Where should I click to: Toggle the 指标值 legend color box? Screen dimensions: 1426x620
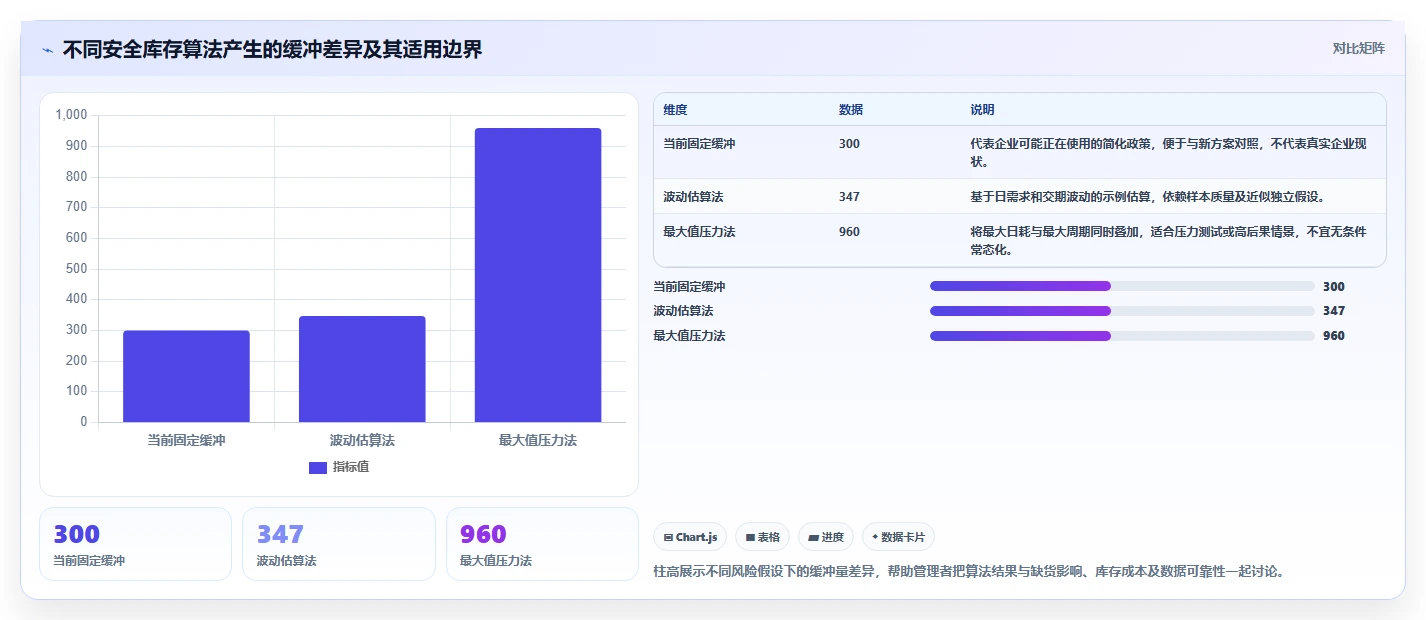tap(318, 467)
